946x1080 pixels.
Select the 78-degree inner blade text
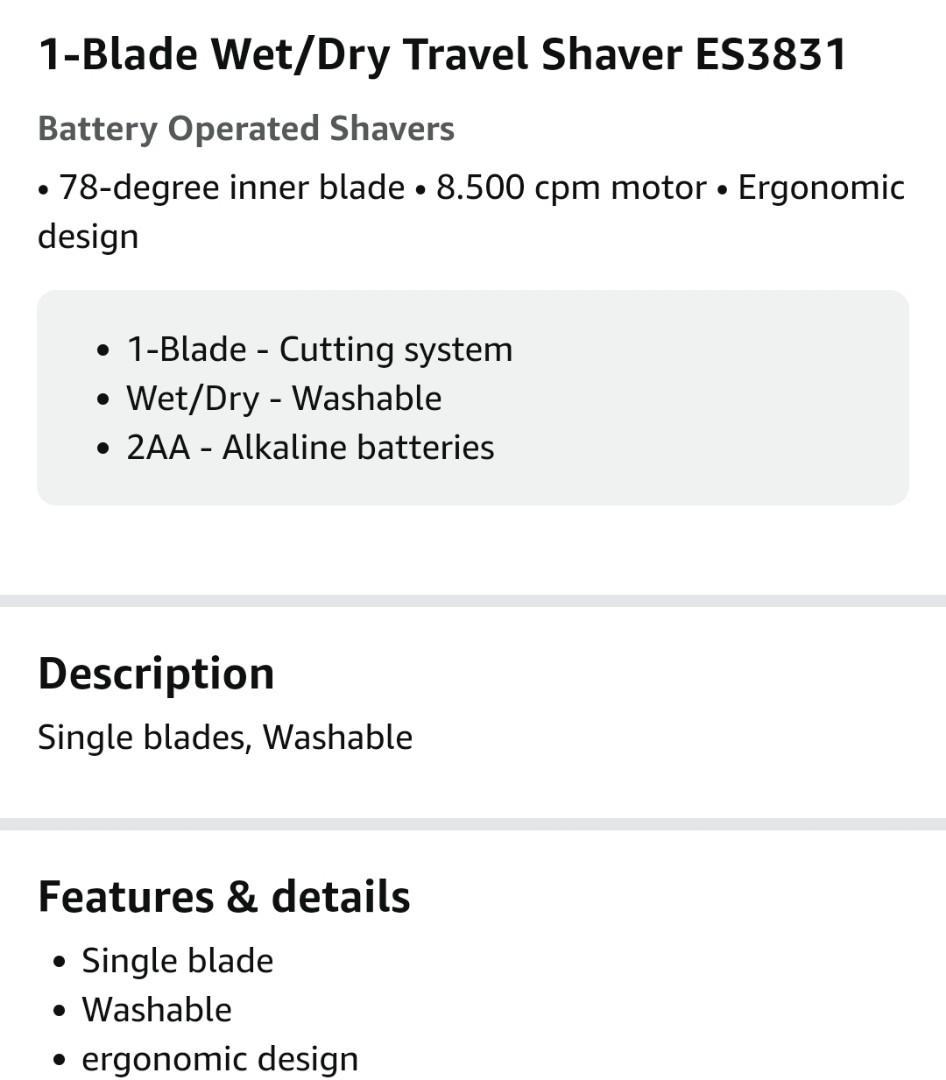click(x=232, y=187)
